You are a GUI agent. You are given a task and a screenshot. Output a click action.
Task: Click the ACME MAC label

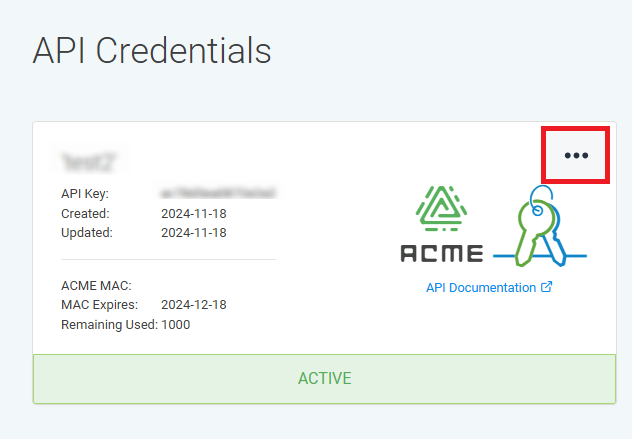[x=96, y=286]
